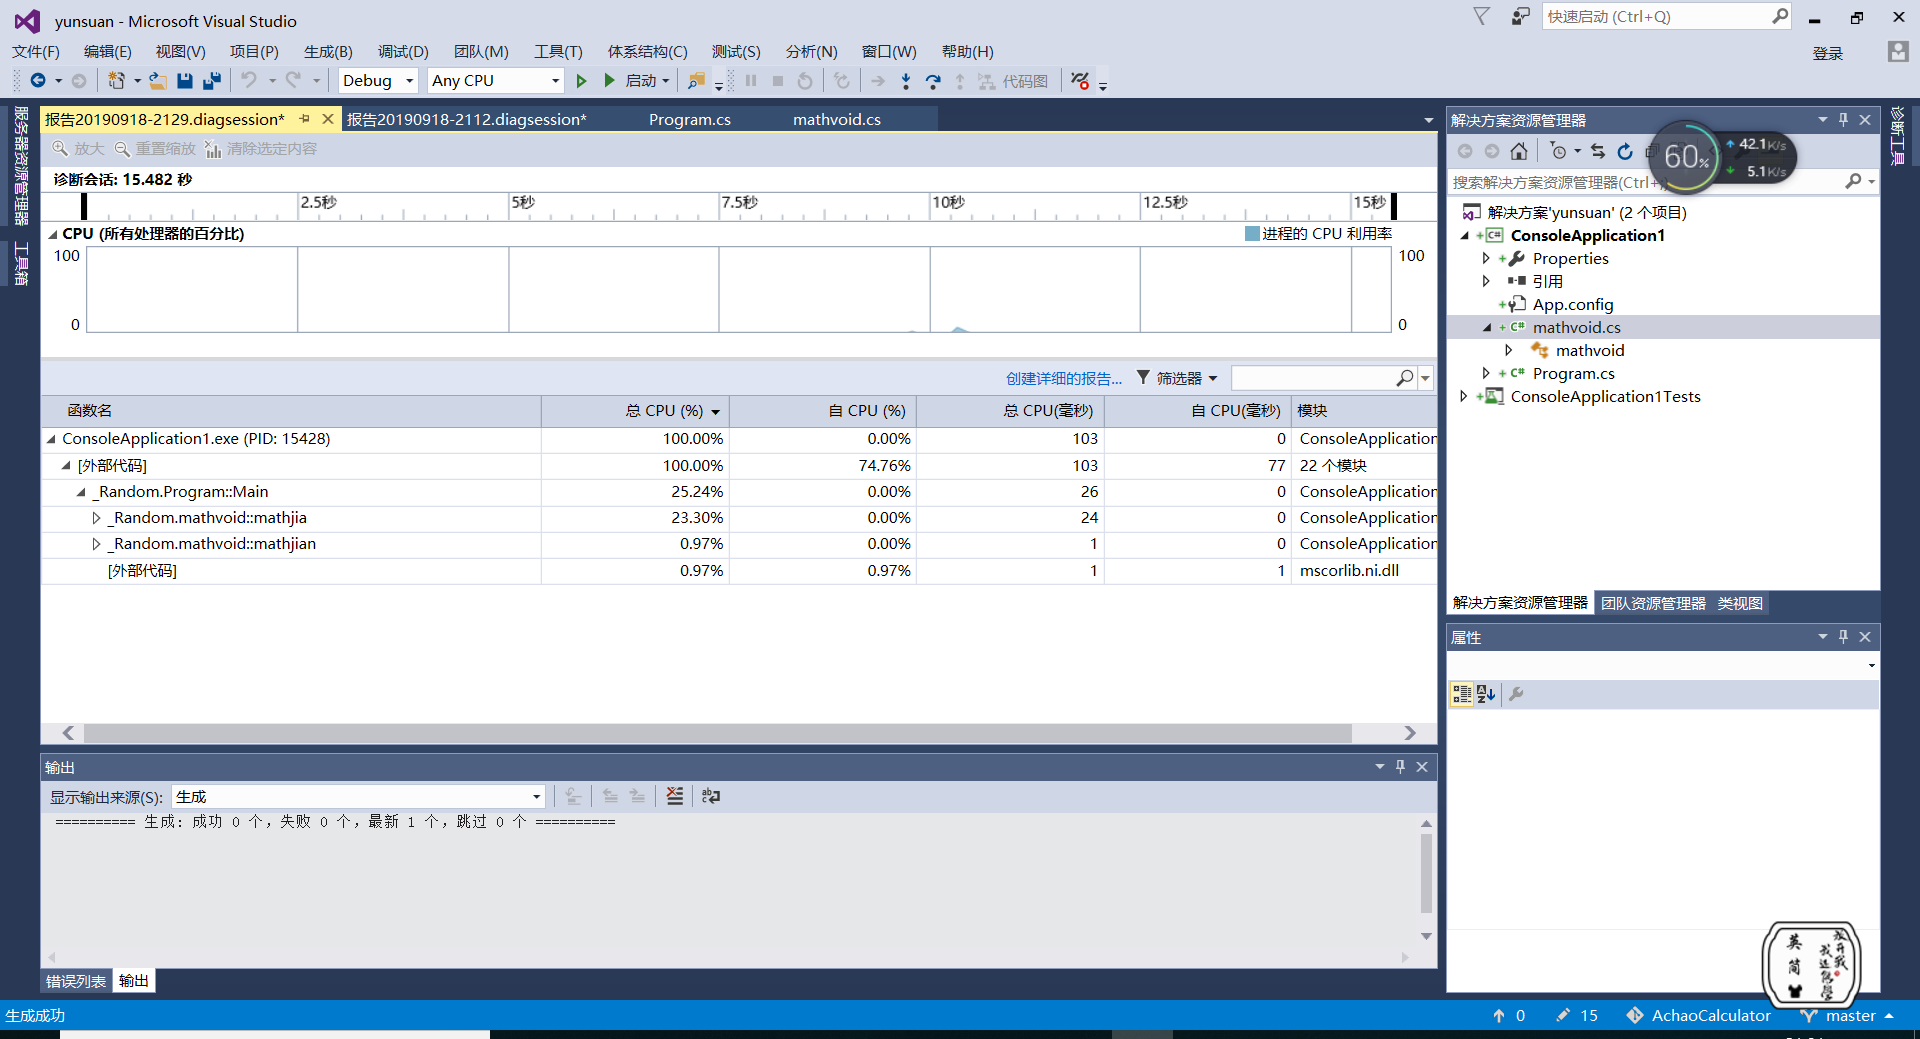The image size is (1920, 1039).
Task: Start without debugging with the green play icon
Action: 581,81
